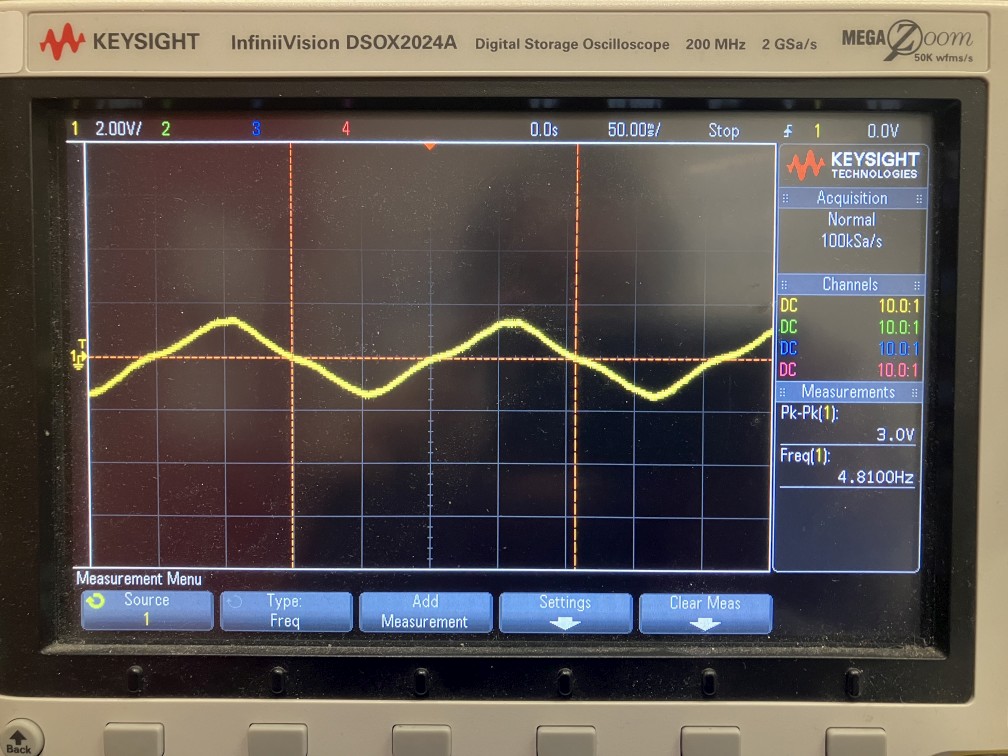
Task: Click the Stop run status indicator
Action: click(723, 131)
